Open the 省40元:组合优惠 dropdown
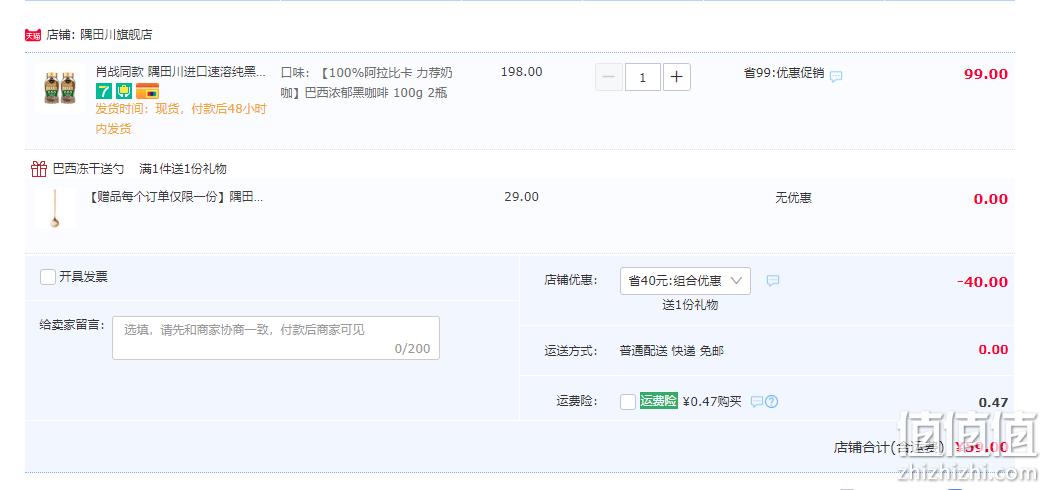The width and height of the screenshot is (1047, 490). click(x=685, y=281)
